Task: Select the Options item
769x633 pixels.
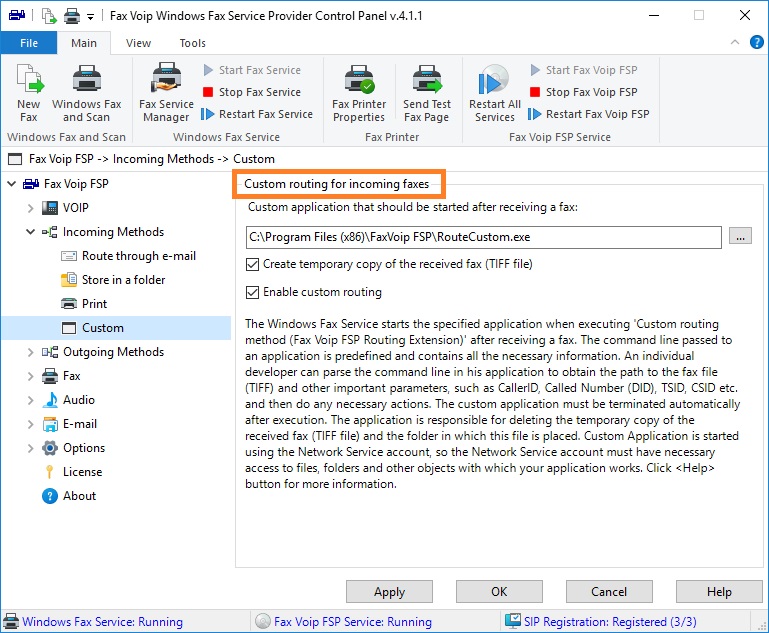Action: coord(74,448)
